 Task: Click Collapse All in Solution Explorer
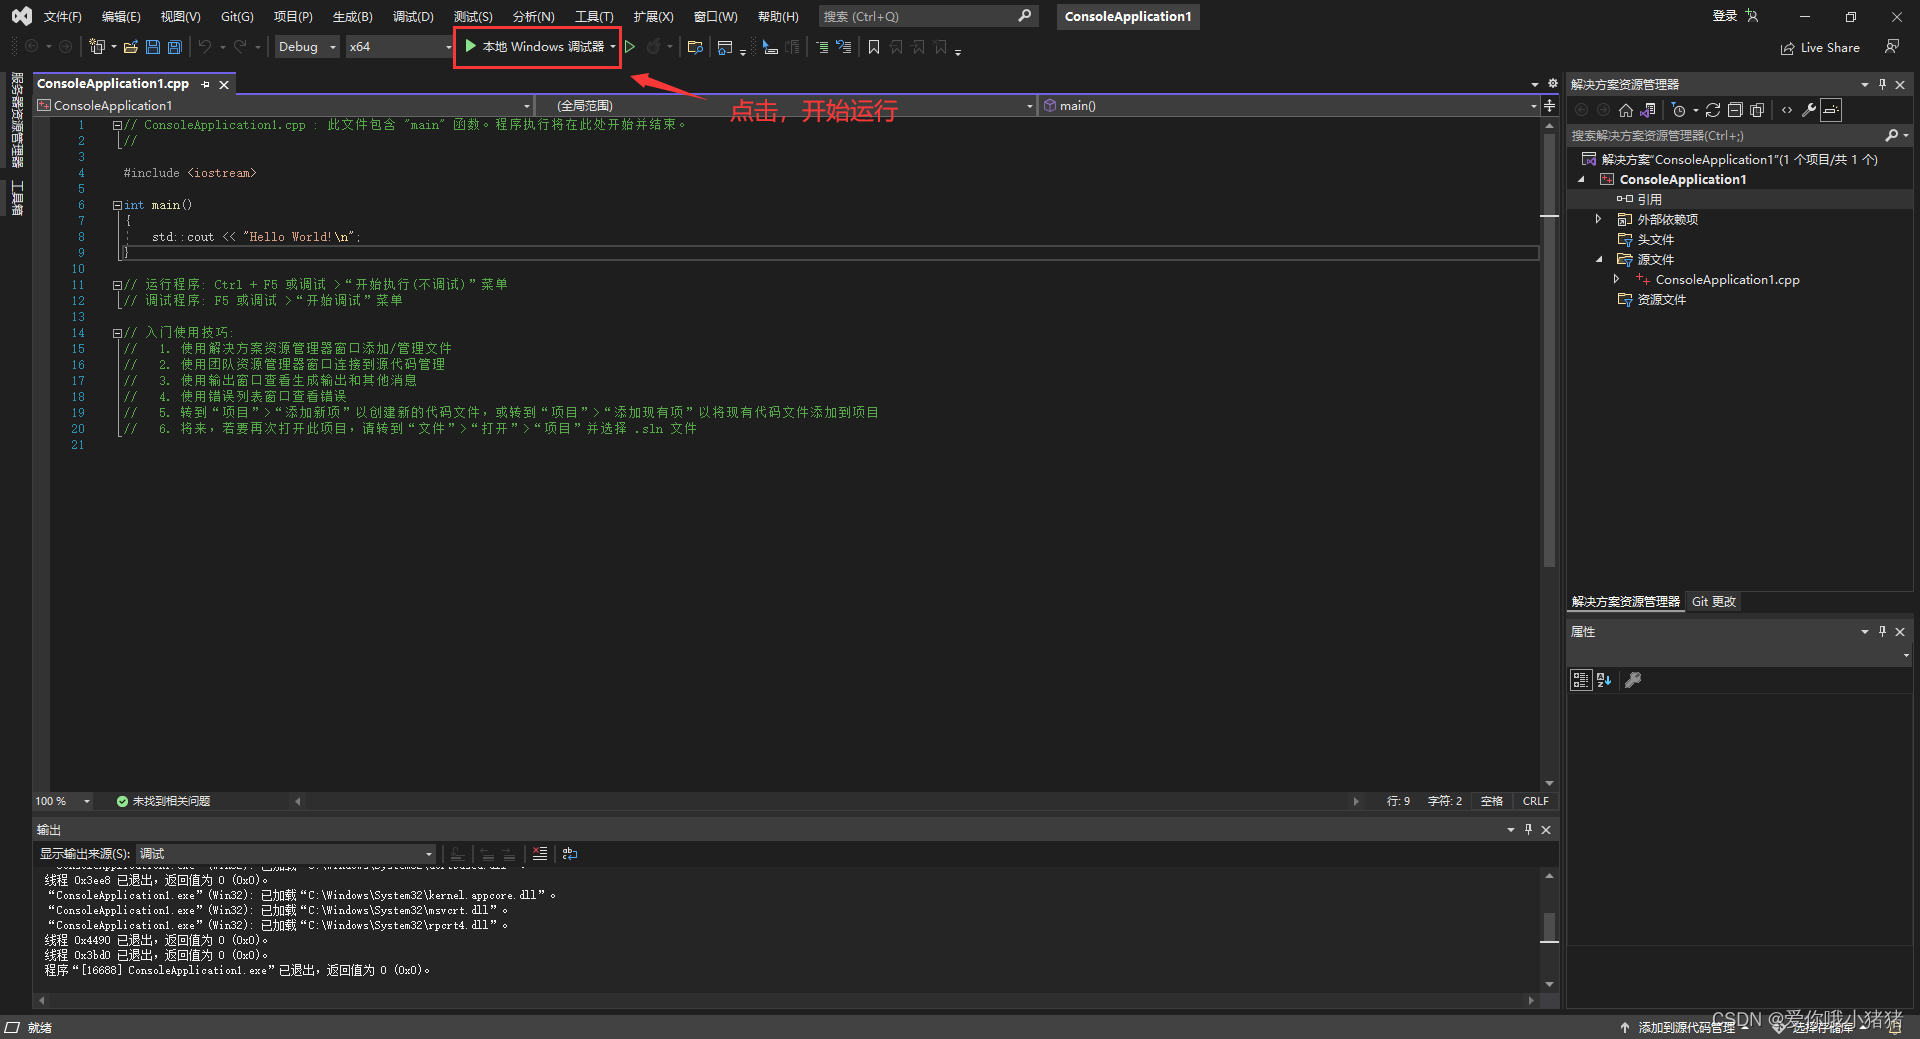(1735, 110)
